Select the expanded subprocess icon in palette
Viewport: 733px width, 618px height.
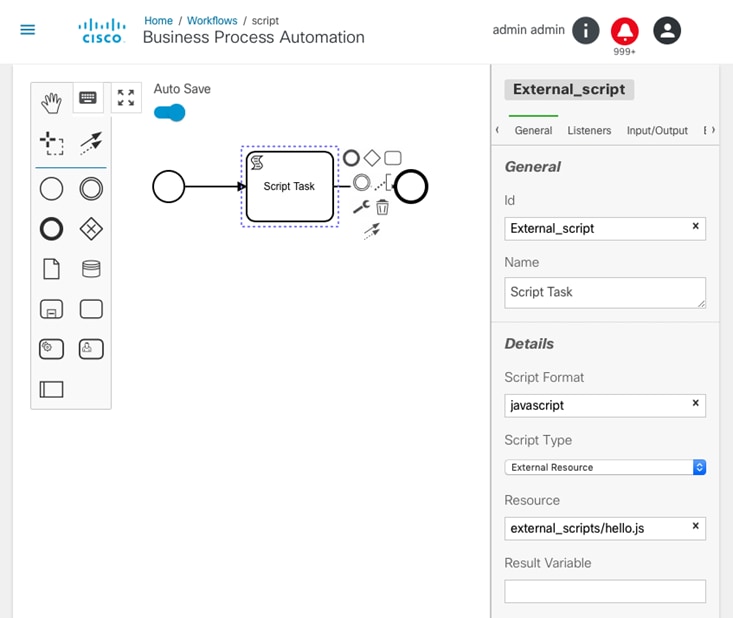pyautogui.click(x=51, y=309)
